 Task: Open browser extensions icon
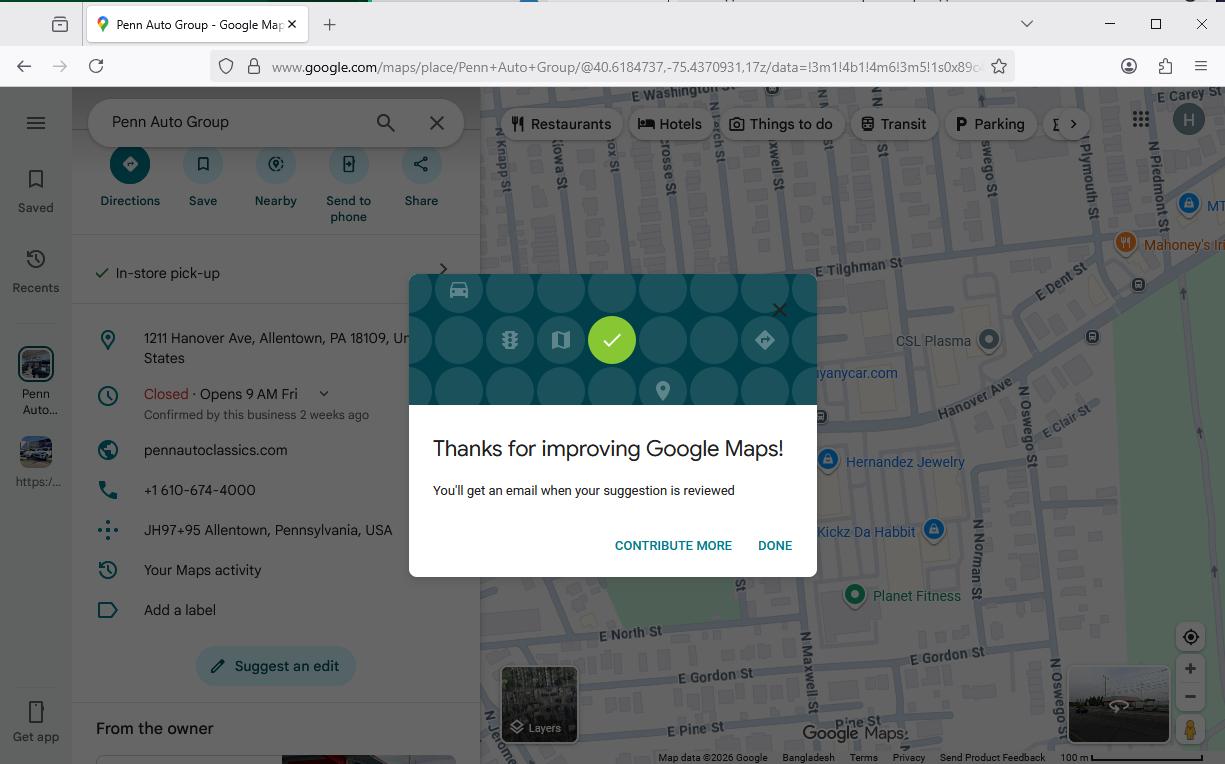point(1165,66)
